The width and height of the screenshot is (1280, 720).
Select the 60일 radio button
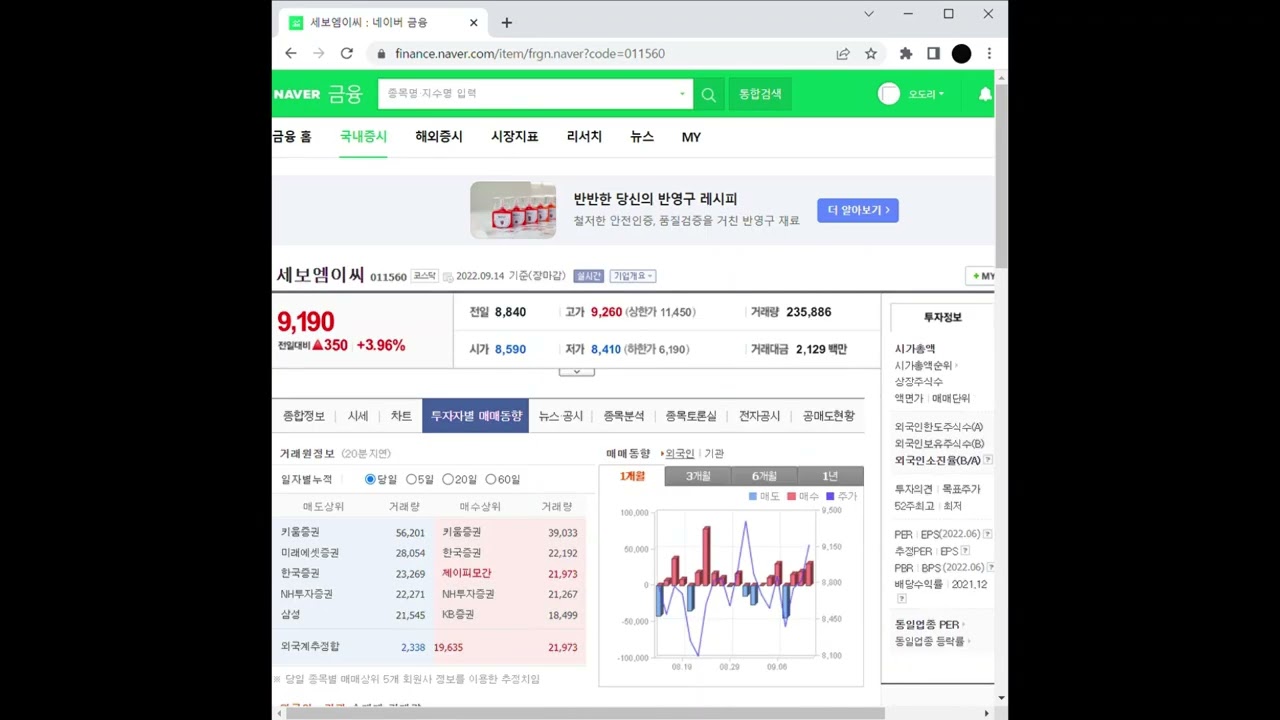pos(491,480)
